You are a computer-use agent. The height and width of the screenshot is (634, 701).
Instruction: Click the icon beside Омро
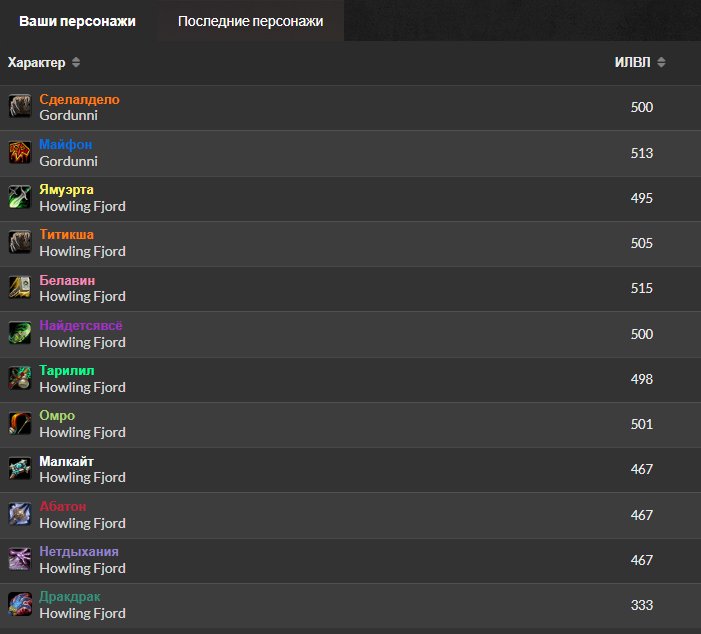tap(20, 423)
